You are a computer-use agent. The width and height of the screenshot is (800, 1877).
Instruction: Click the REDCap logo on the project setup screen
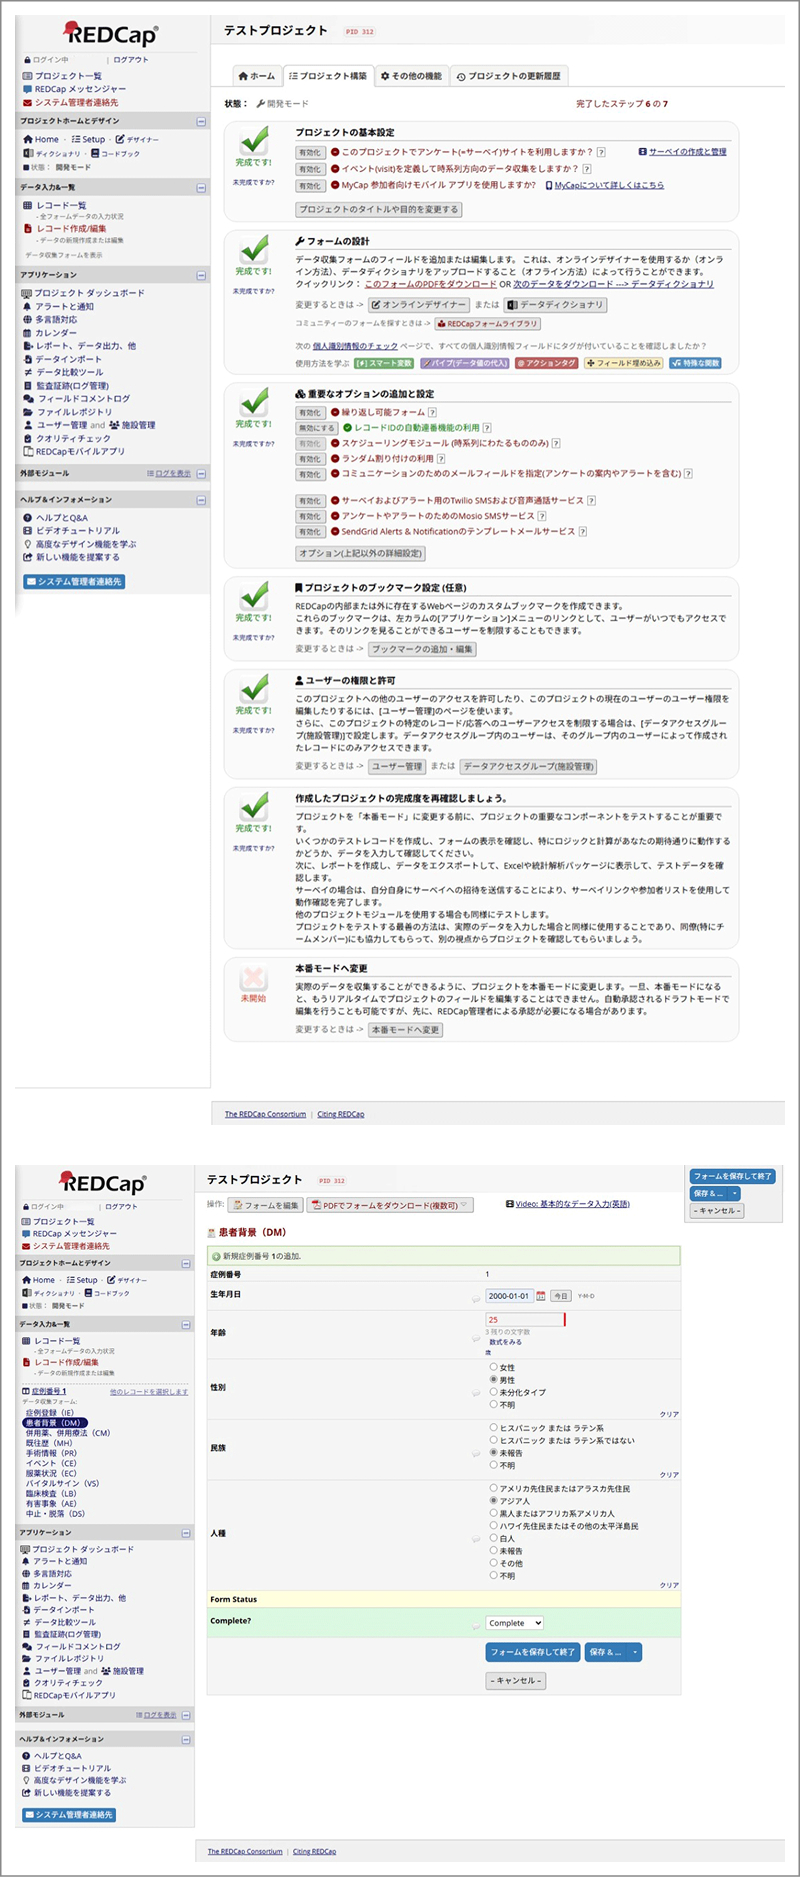pos(110,34)
